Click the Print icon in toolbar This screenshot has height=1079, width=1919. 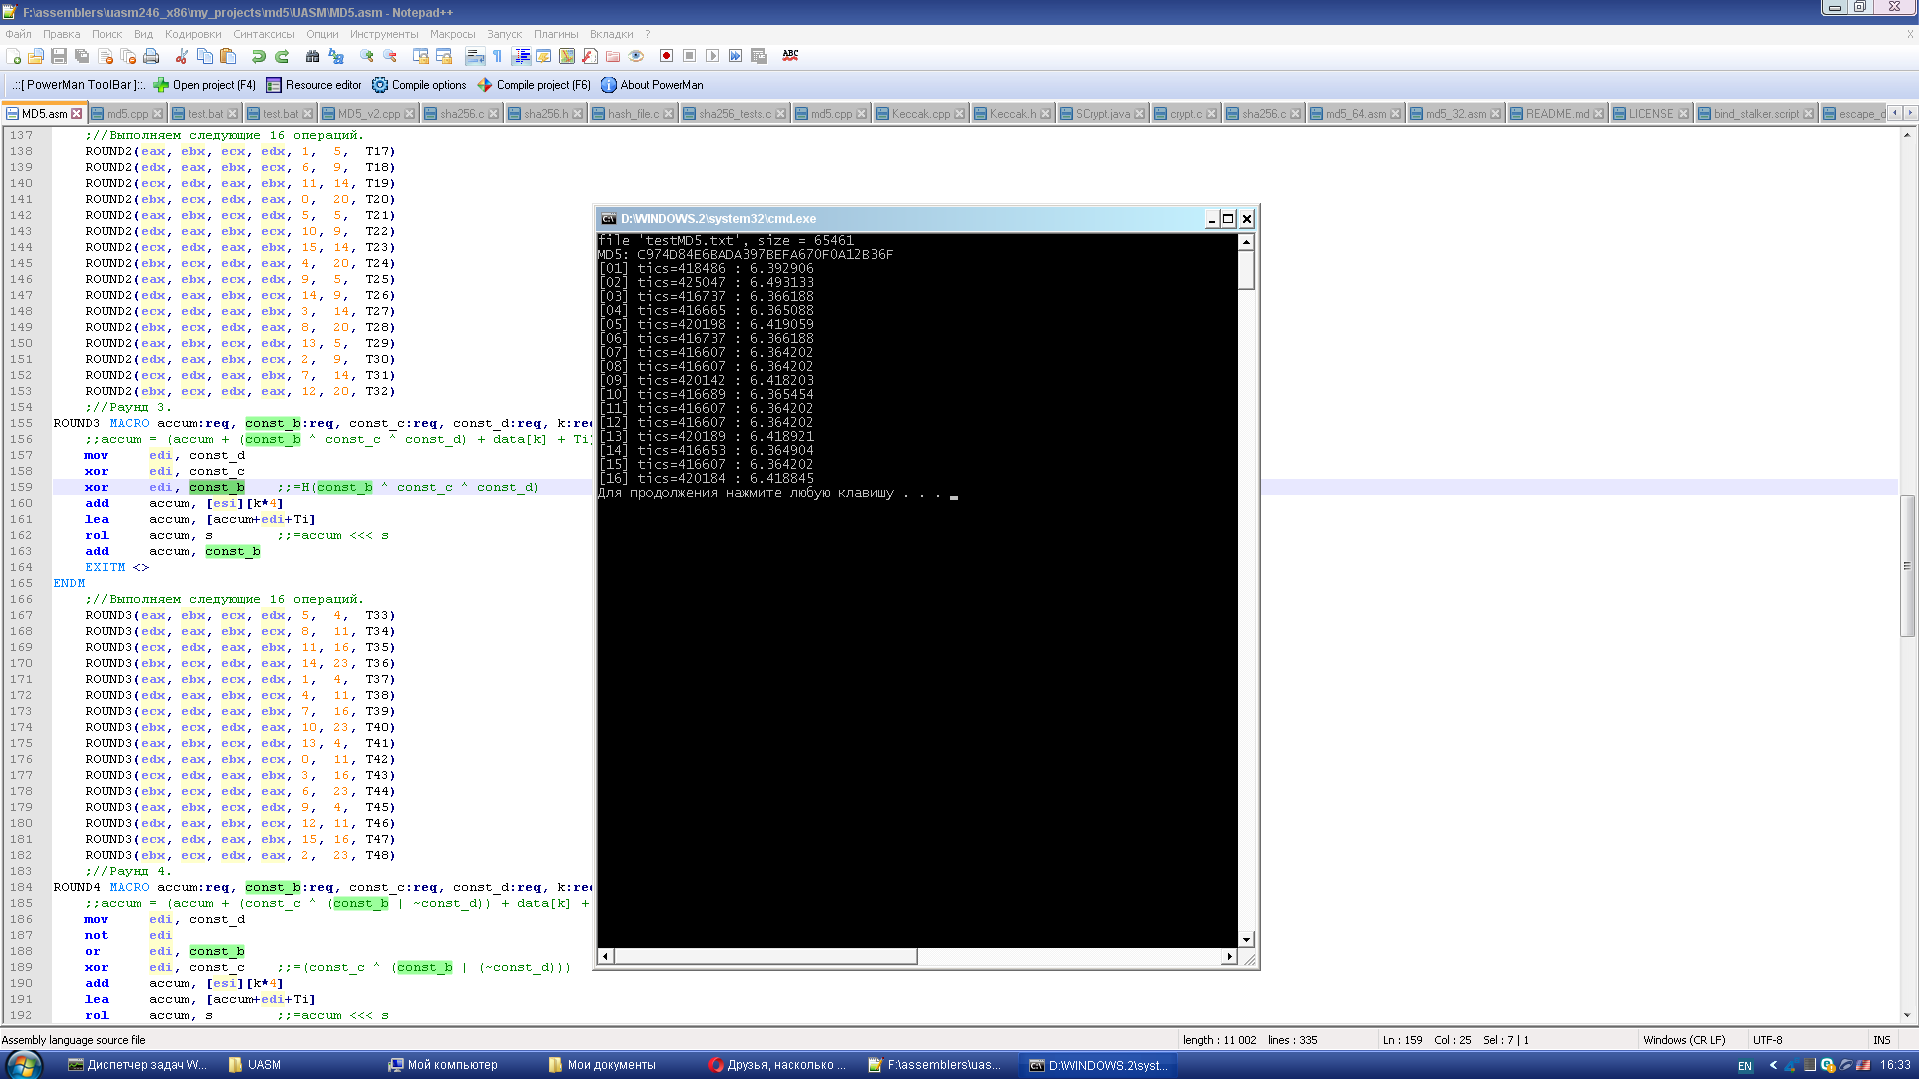coord(151,56)
